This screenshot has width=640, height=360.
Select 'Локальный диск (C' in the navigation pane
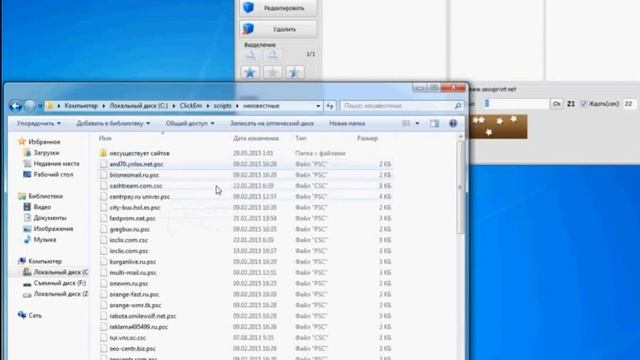click(60, 272)
